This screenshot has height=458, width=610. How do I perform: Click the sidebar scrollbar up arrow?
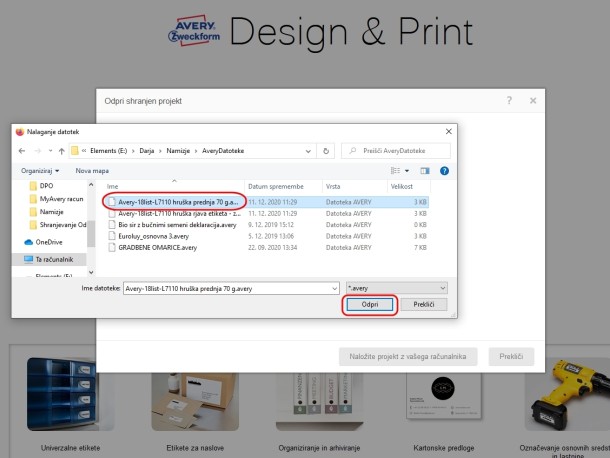click(91, 184)
